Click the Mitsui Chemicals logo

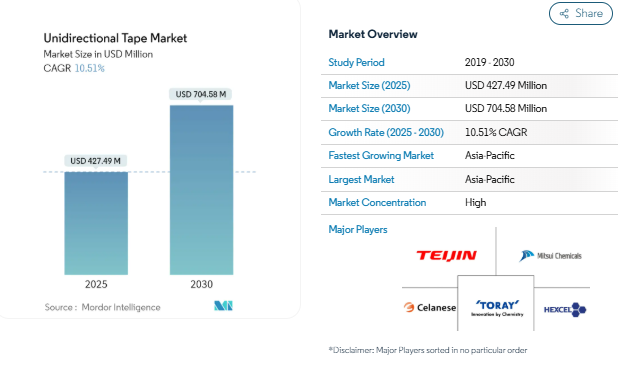point(550,256)
